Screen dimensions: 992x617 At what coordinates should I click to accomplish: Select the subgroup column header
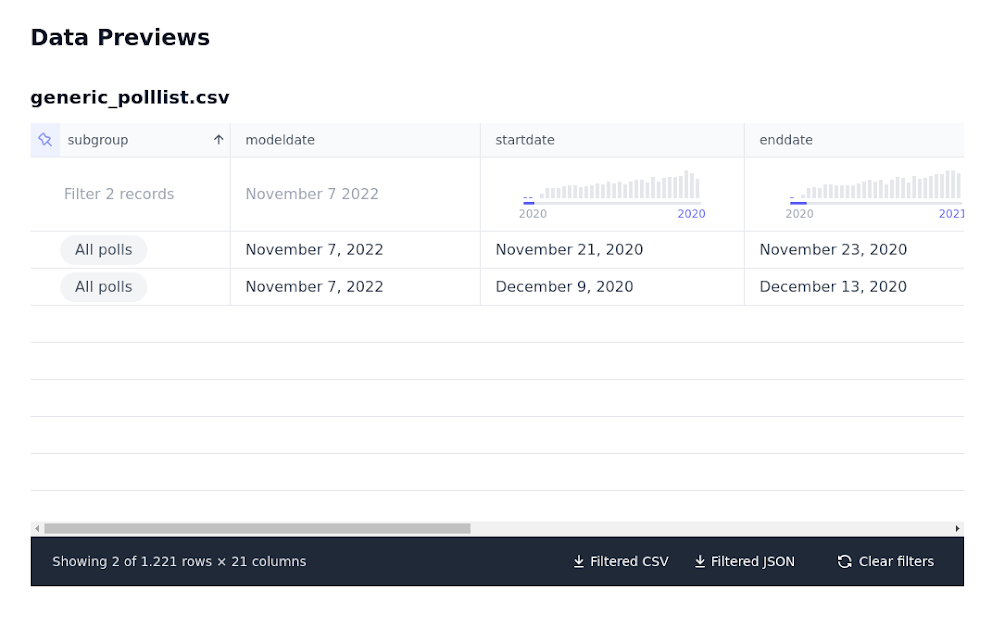(x=130, y=140)
